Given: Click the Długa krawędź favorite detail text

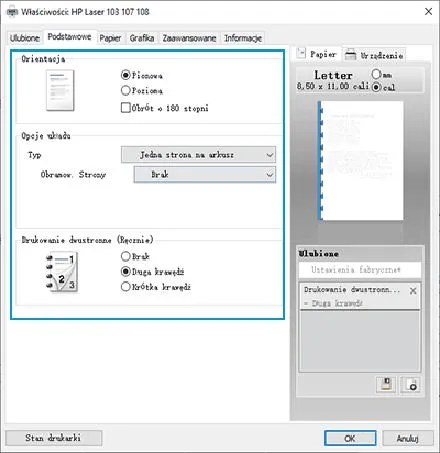Looking at the screenshot, I should 333,303.
